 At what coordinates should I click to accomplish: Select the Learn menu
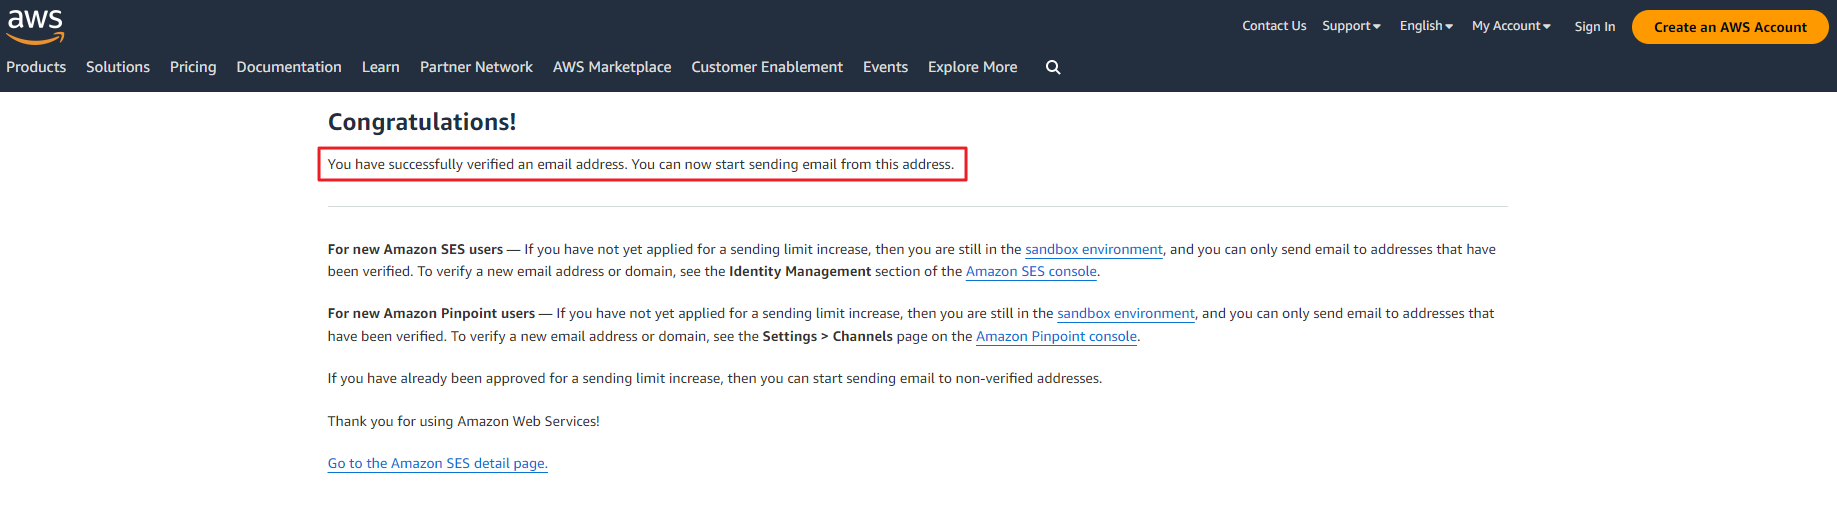[381, 67]
